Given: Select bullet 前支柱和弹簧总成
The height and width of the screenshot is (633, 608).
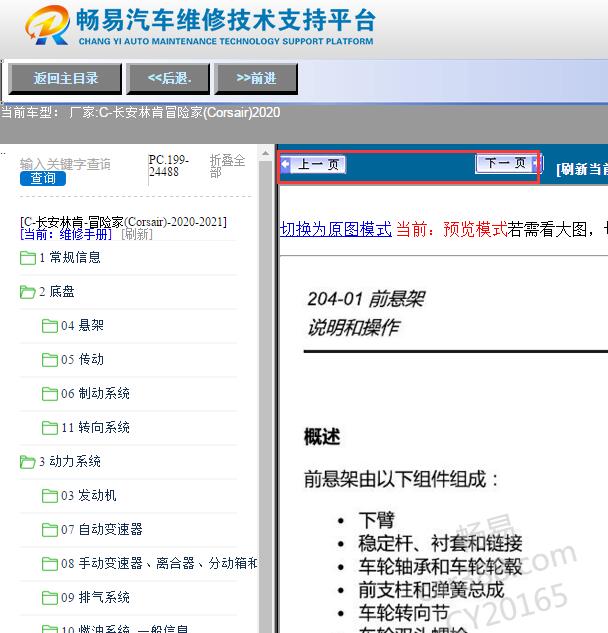Looking at the screenshot, I should pos(431,590).
